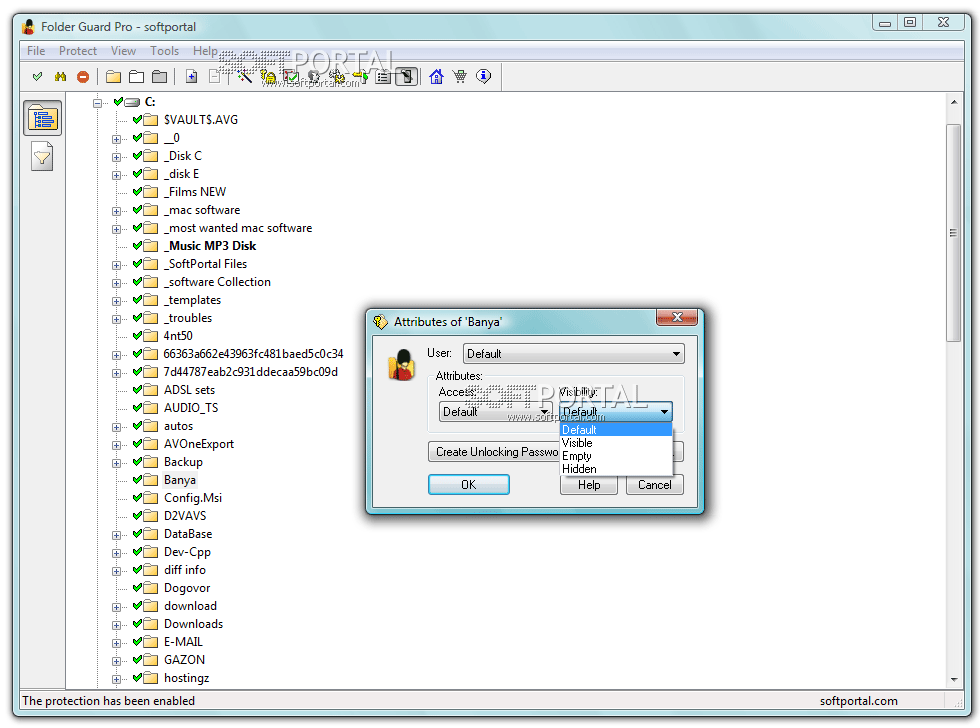
Task: Click the new document plus toolbar icon
Action: pyautogui.click(x=192, y=77)
